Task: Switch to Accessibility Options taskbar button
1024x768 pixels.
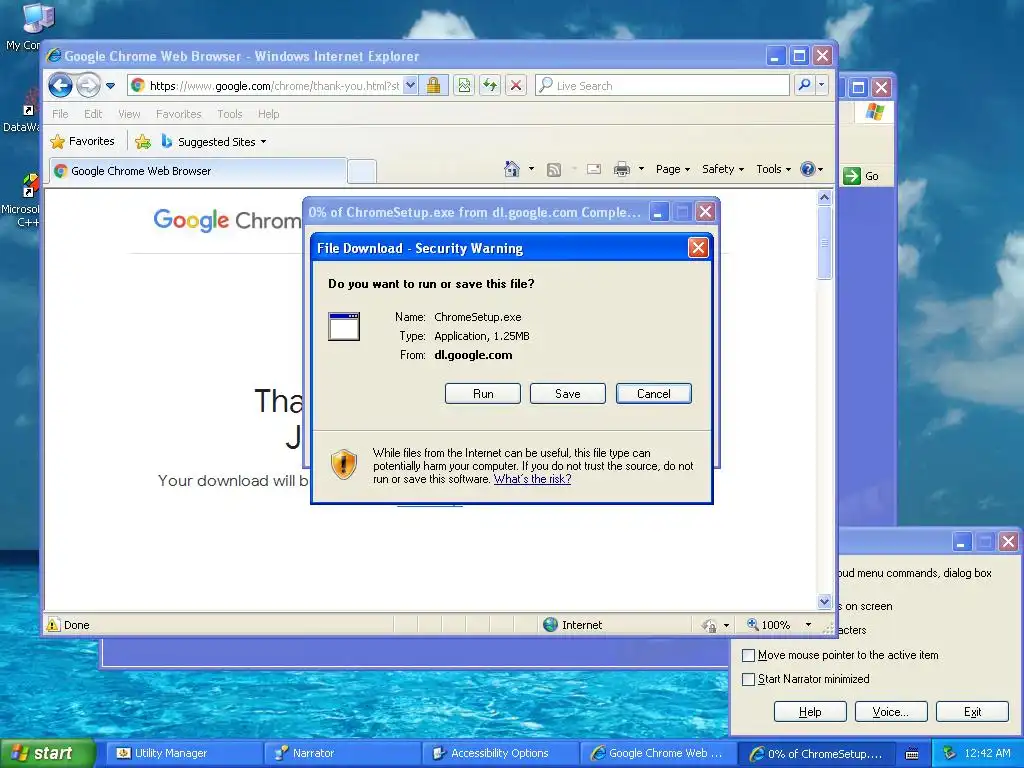Action: (500, 753)
